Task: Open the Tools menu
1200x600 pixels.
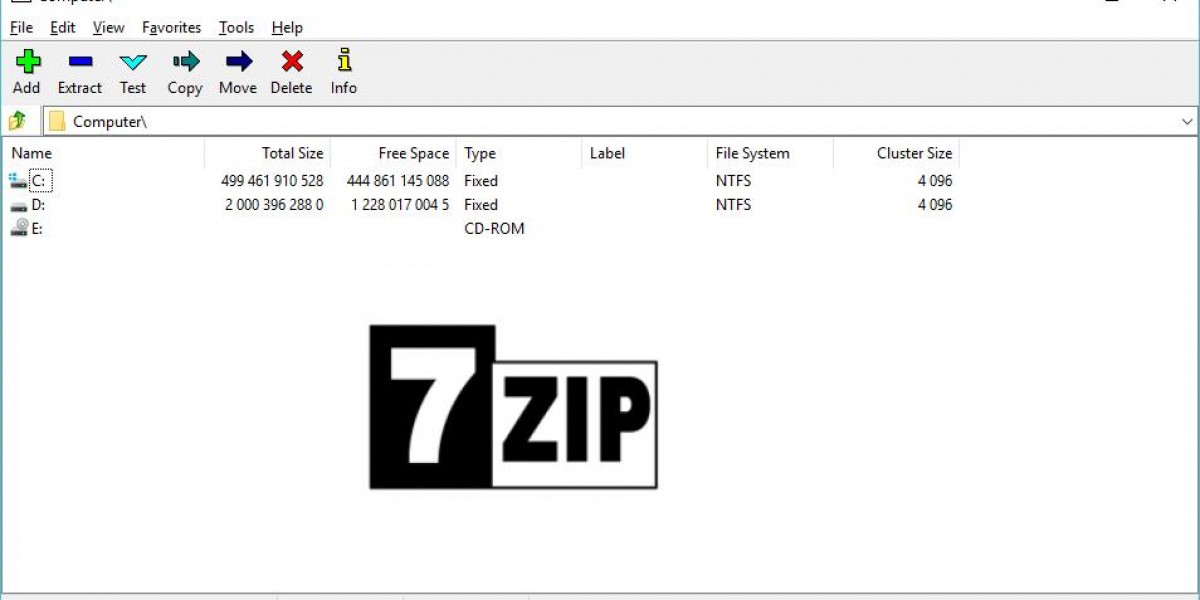Action: [236, 27]
